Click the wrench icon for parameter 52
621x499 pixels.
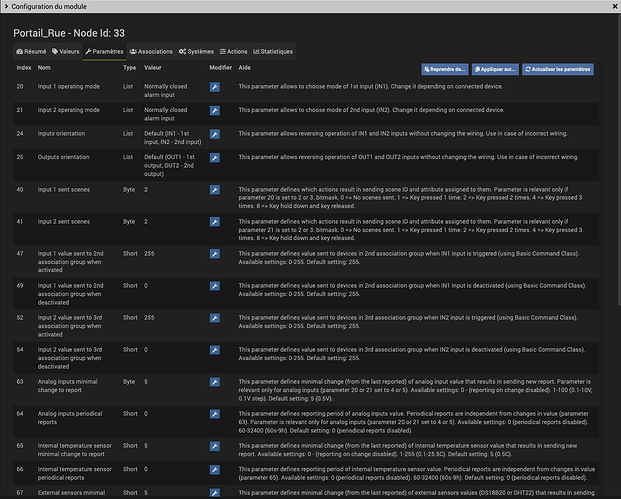215,316
